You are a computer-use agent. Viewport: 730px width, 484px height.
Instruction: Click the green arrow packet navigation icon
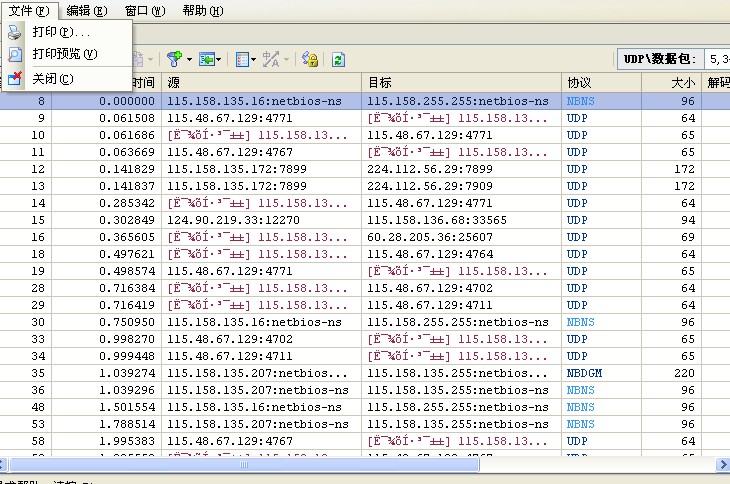tap(206, 60)
